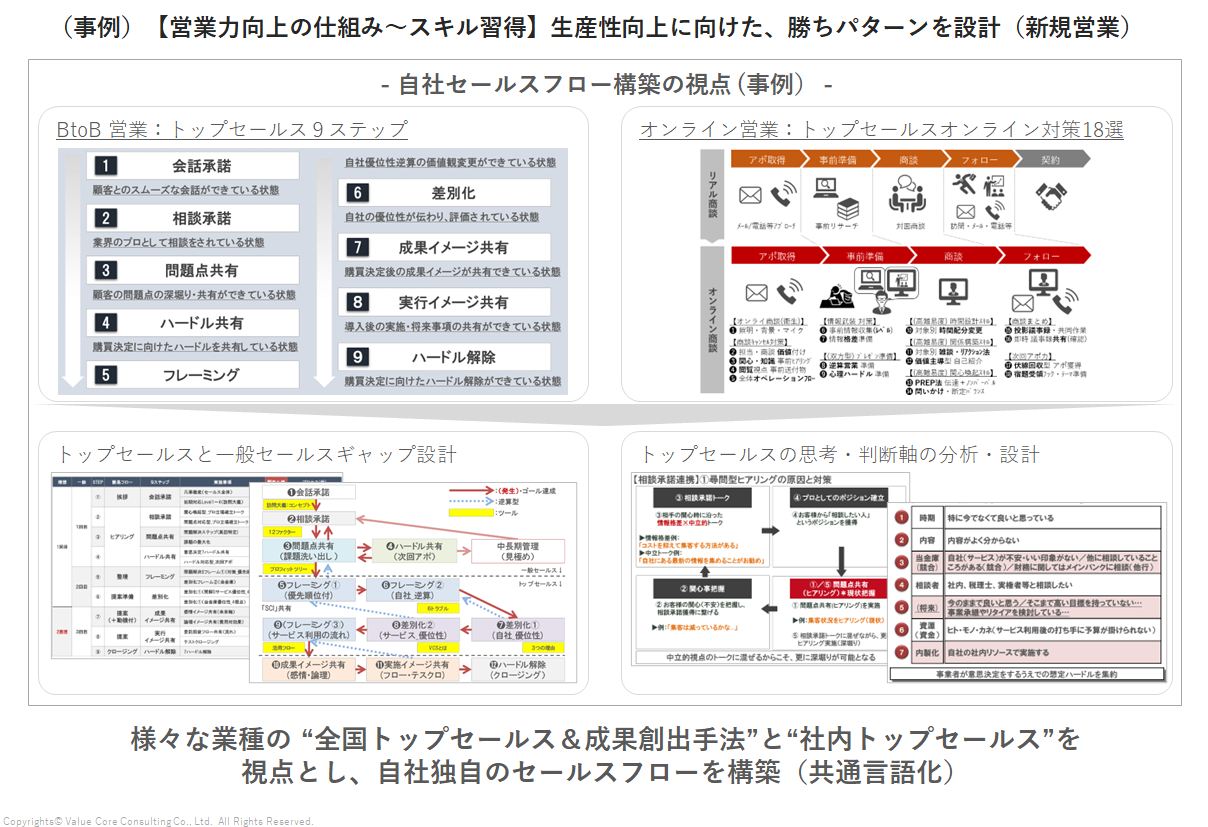Click the red circle number 1 beside 時期

tap(900, 518)
